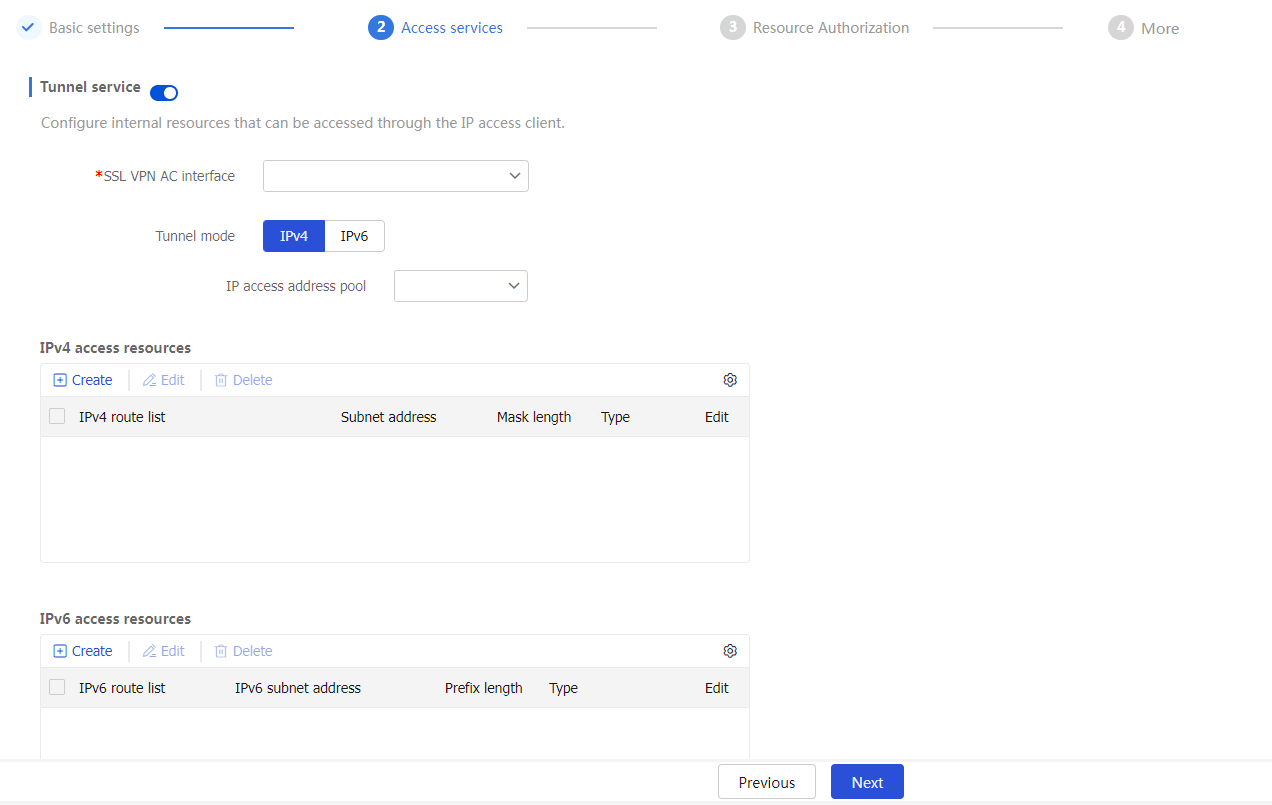This screenshot has width=1272, height=805.
Task: Select IPv4 tunnel mode
Action: [x=294, y=236]
